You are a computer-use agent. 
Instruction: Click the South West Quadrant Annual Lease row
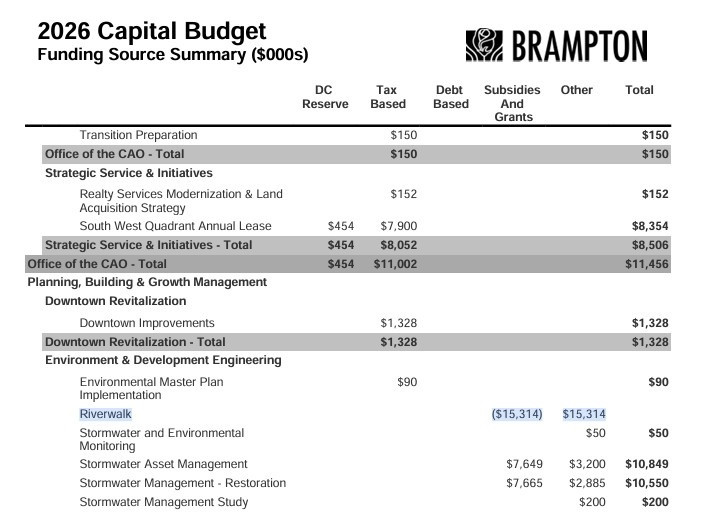click(x=175, y=226)
